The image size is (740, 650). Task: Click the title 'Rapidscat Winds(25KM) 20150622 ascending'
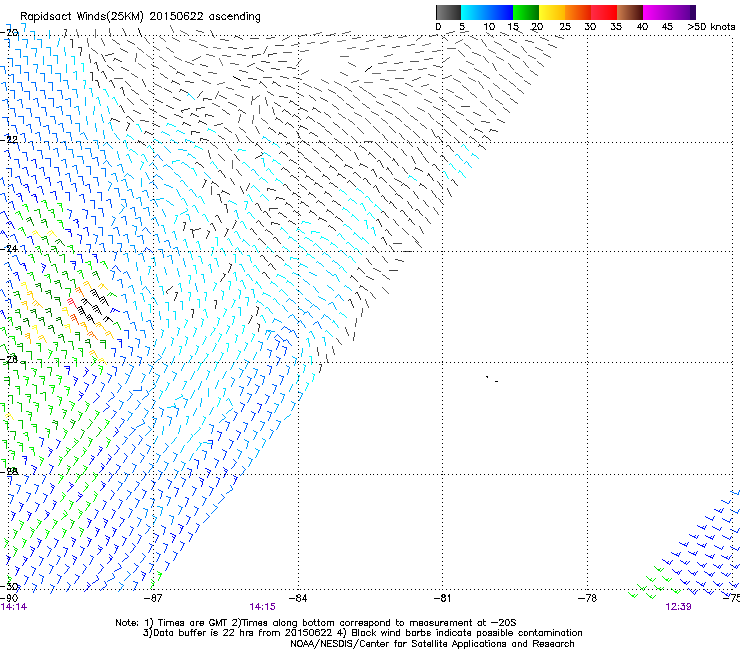pos(140,16)
